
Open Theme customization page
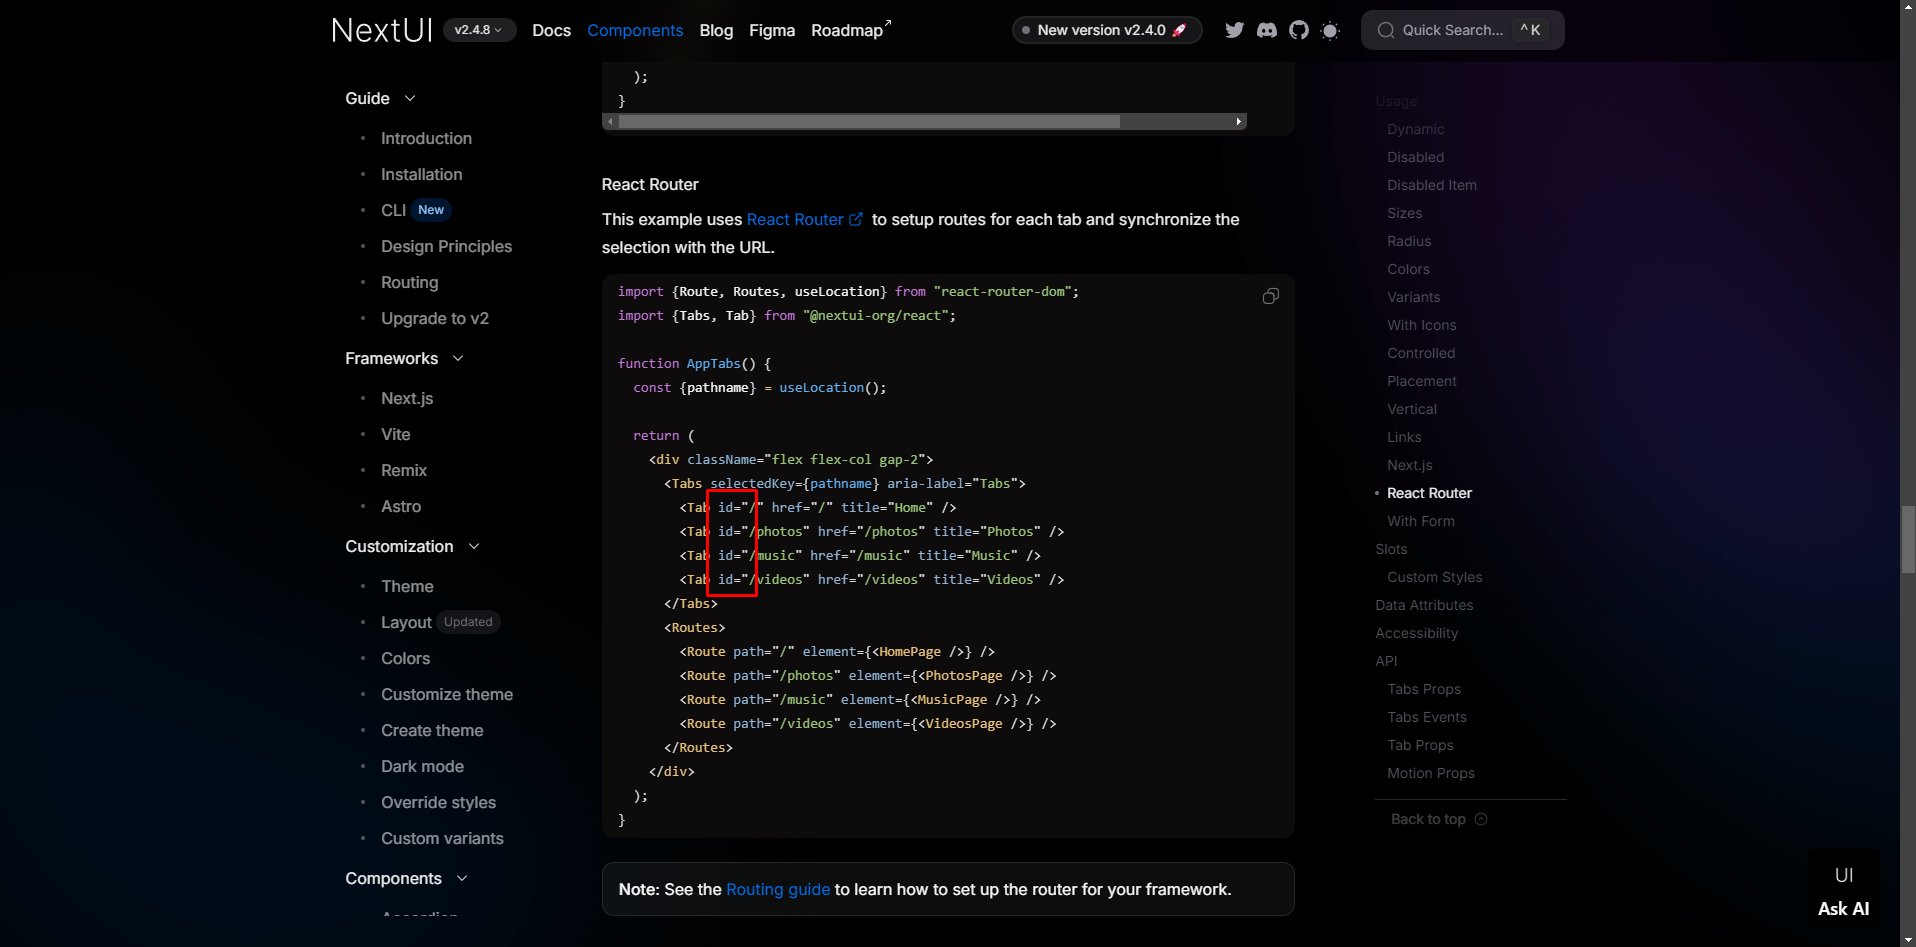coord(407,586)
